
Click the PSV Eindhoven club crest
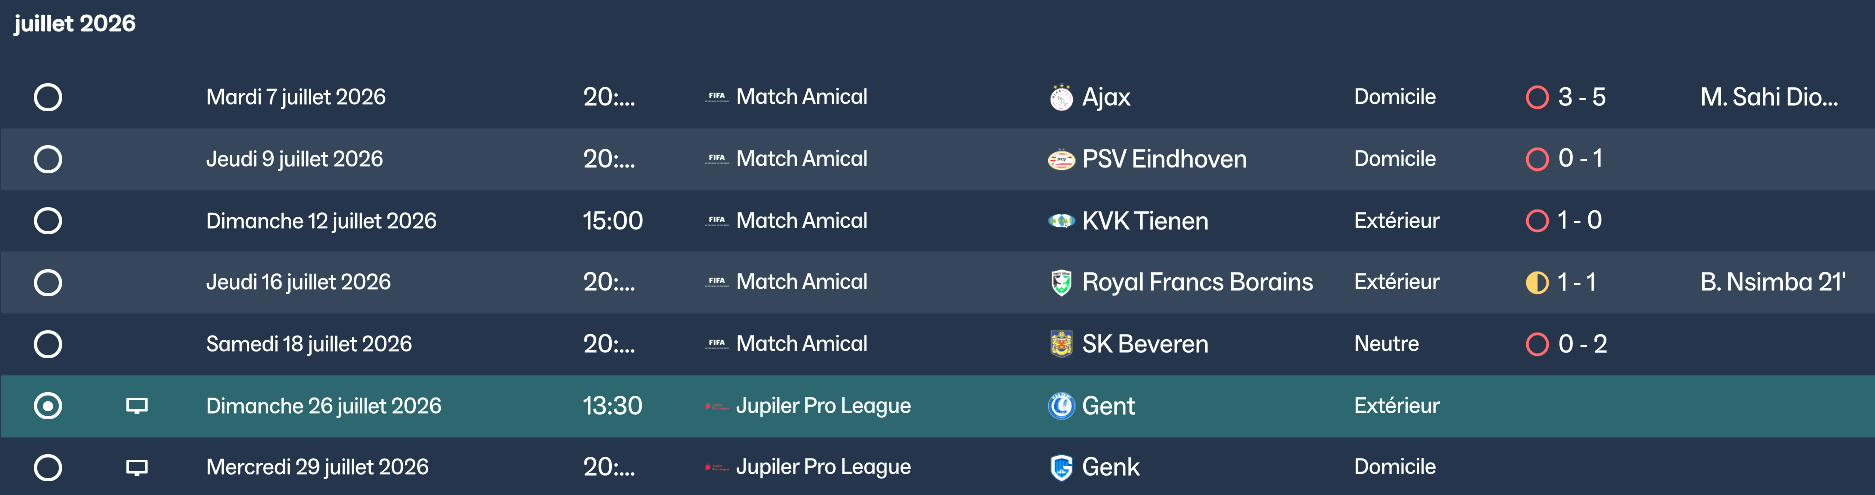click(1061, 159)
